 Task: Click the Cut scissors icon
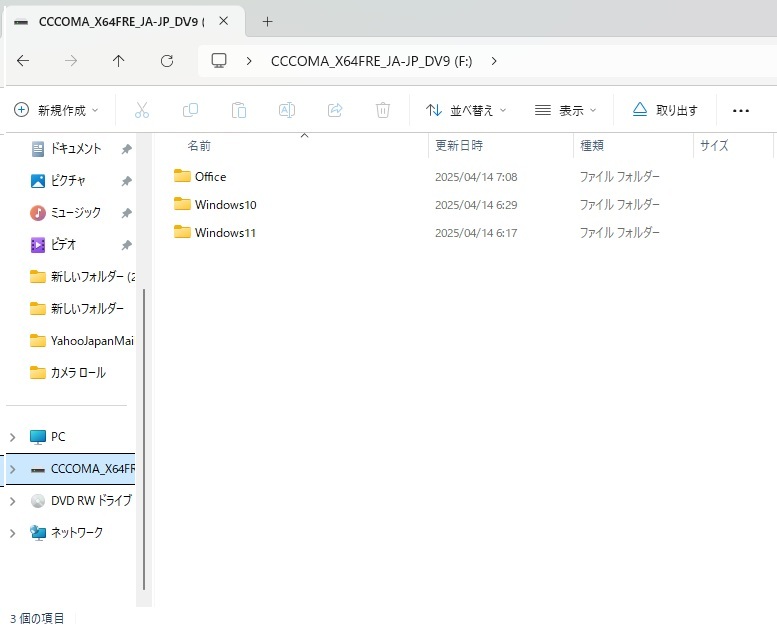pyautogui.click(x=142, y=110)
